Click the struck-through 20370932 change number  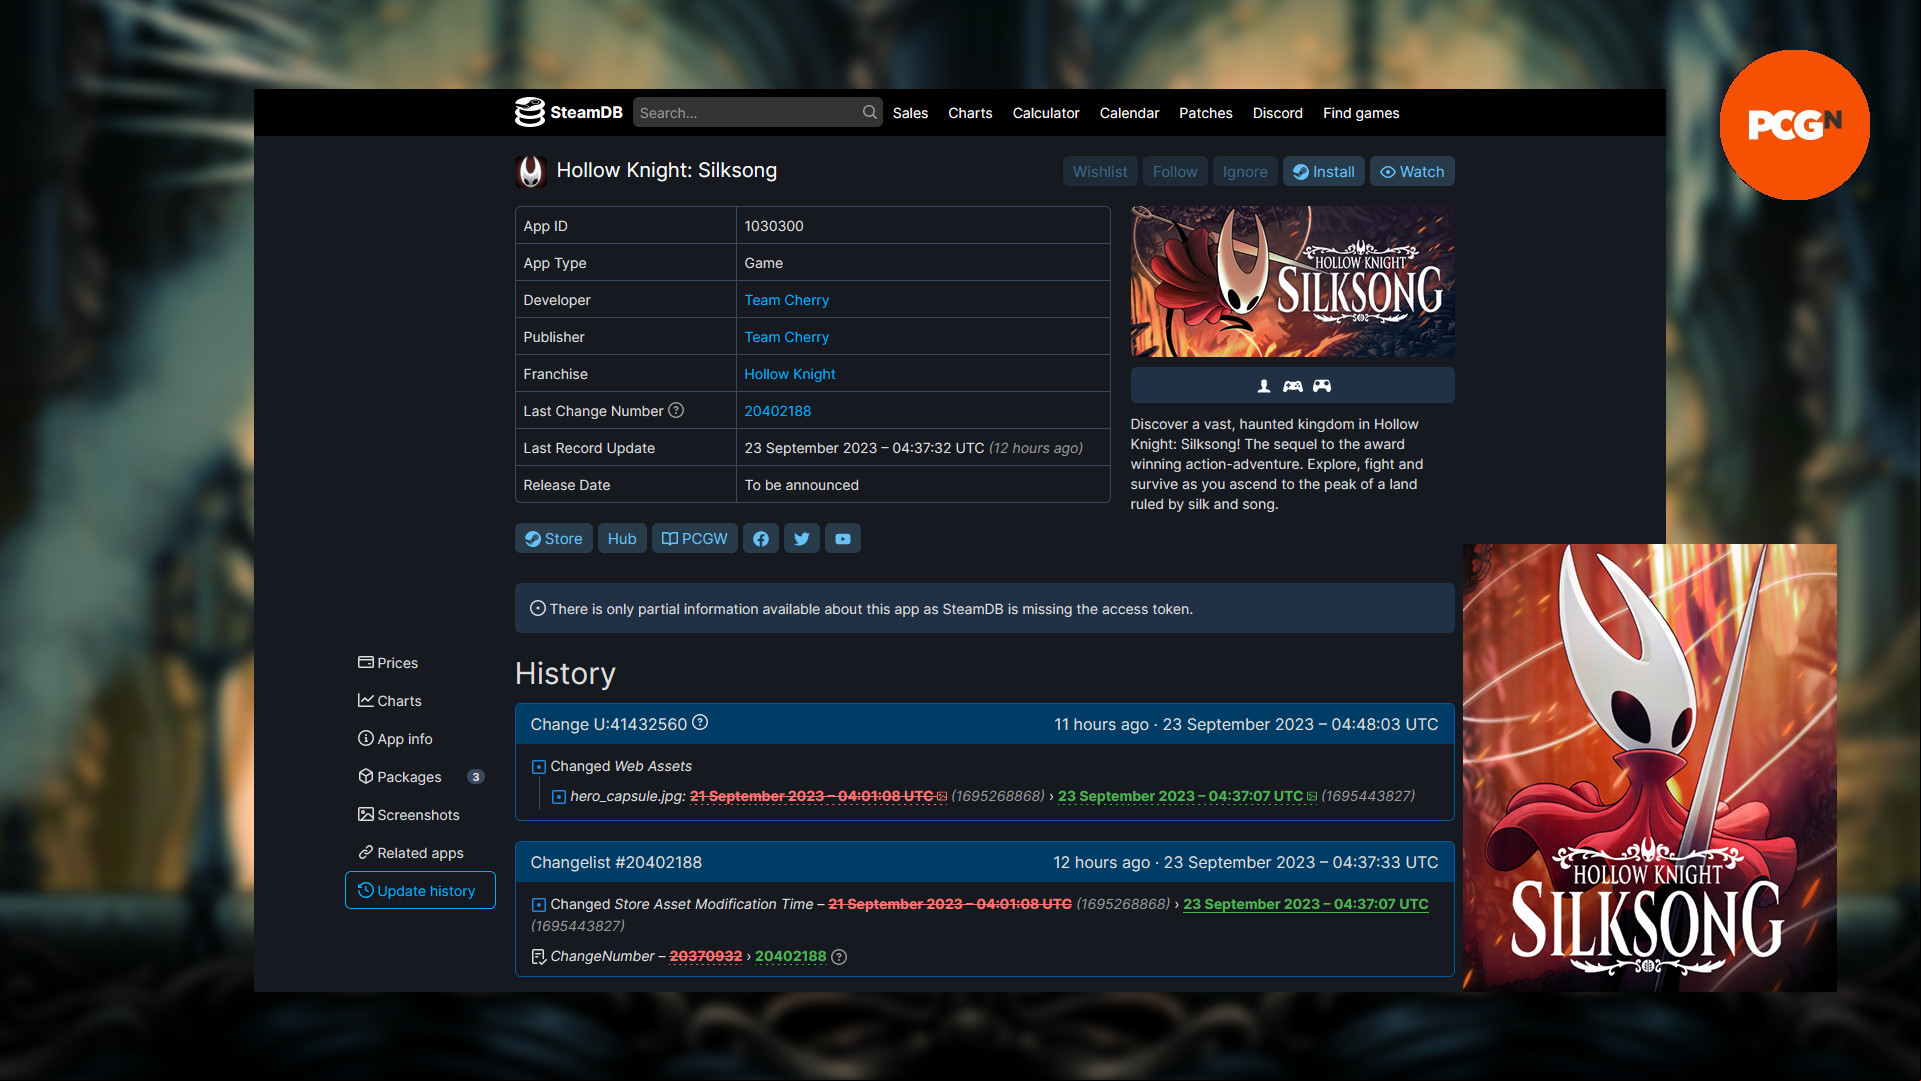coord(706,956)
